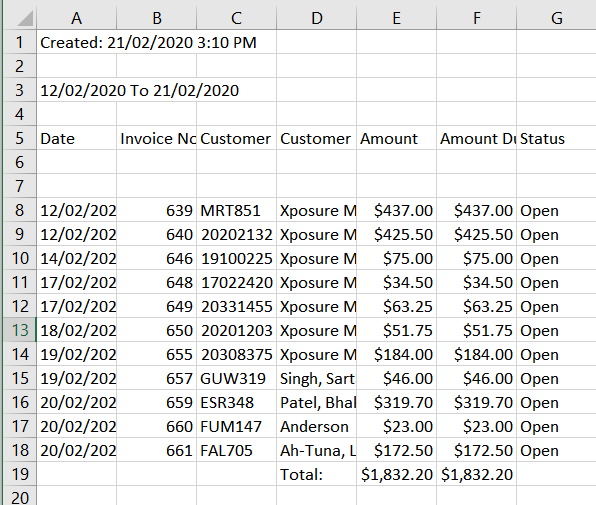
Task: Select invoice number 640 cell
Action: [157, 234]
